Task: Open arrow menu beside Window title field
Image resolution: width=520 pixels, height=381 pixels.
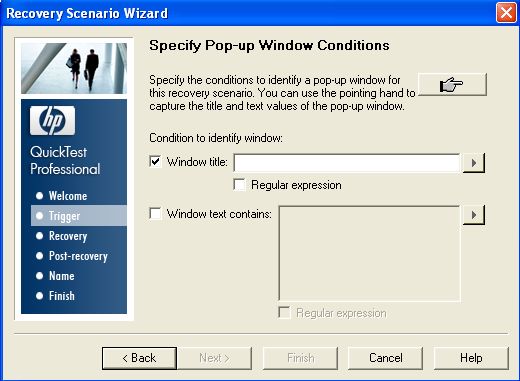Action: 474,163
